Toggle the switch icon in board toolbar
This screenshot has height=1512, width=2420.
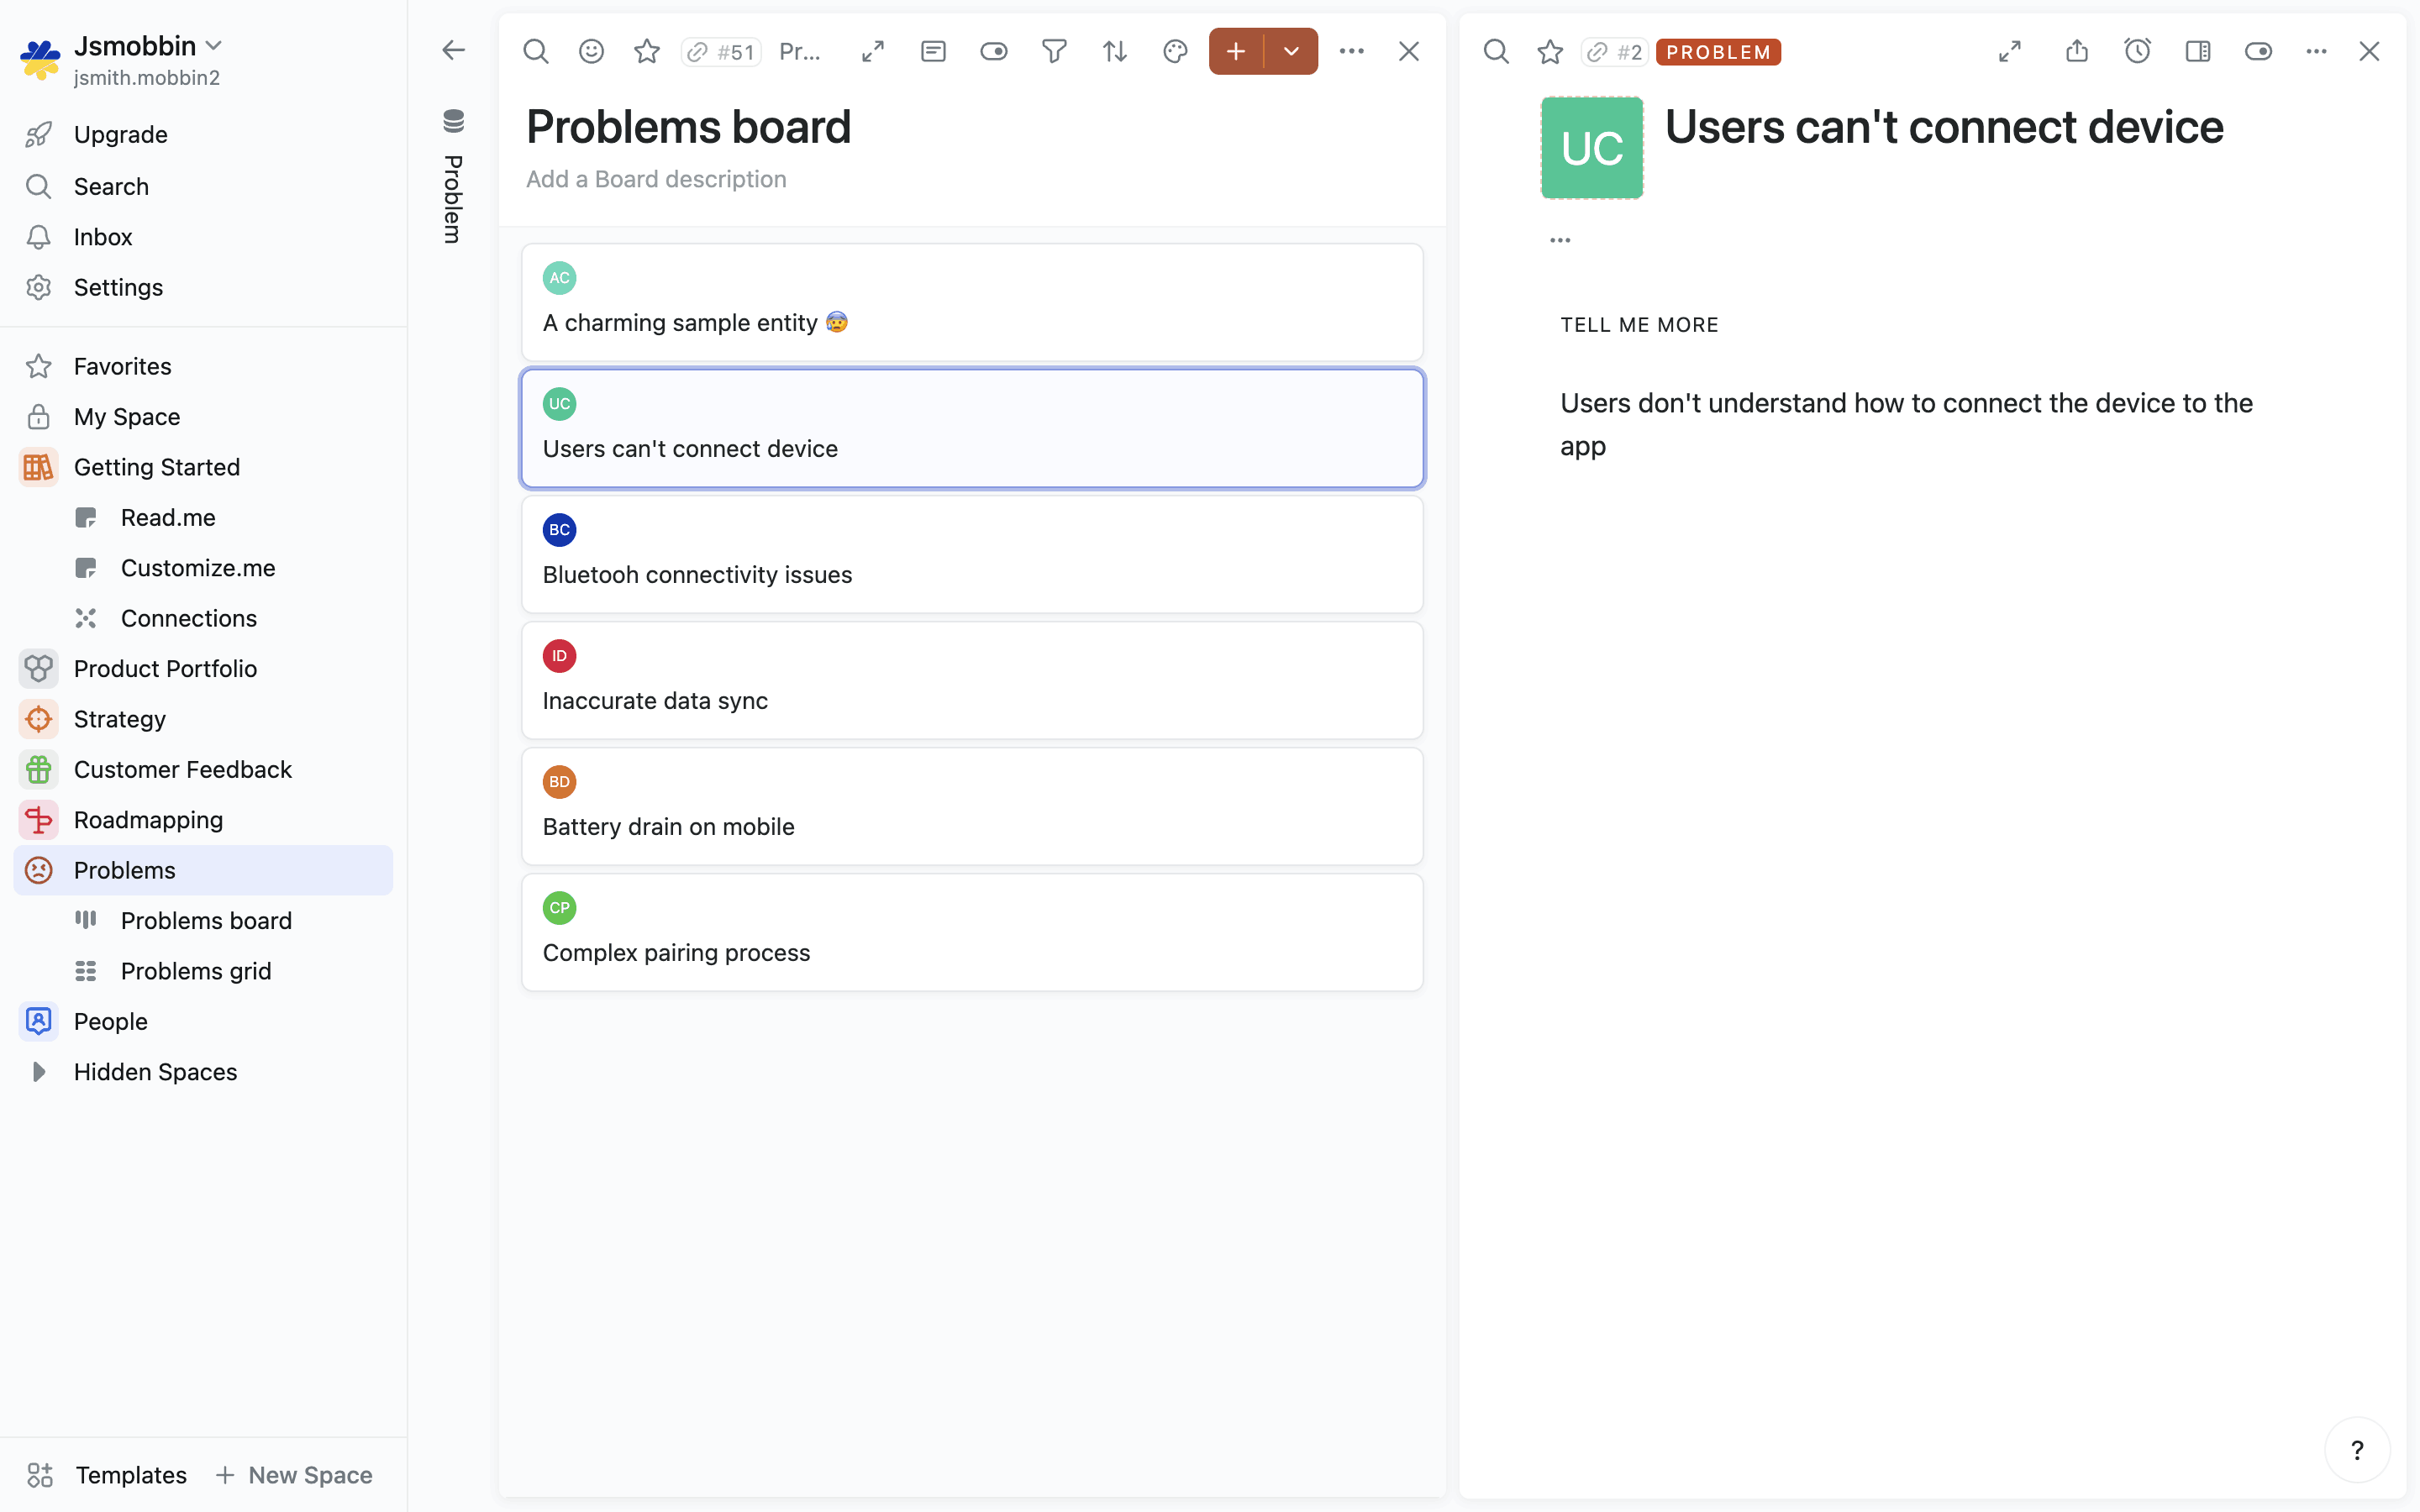(x=993, y=51)
